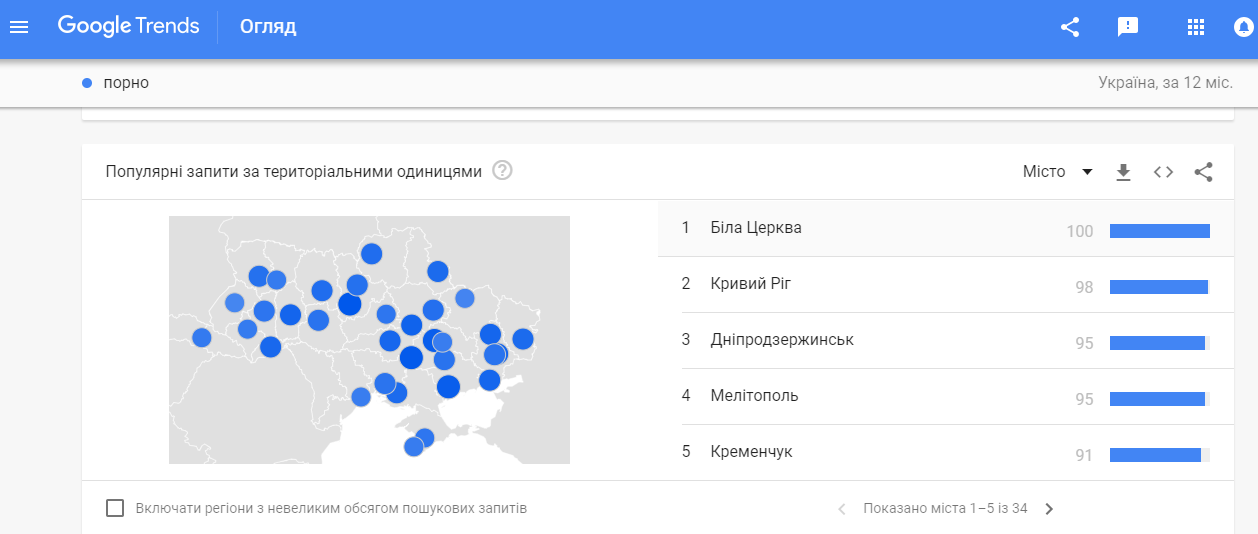Image resolution: width=1258 pixels, height=534 pixels.
Task: Click the help question mark icon
Action: click(503, 171)
